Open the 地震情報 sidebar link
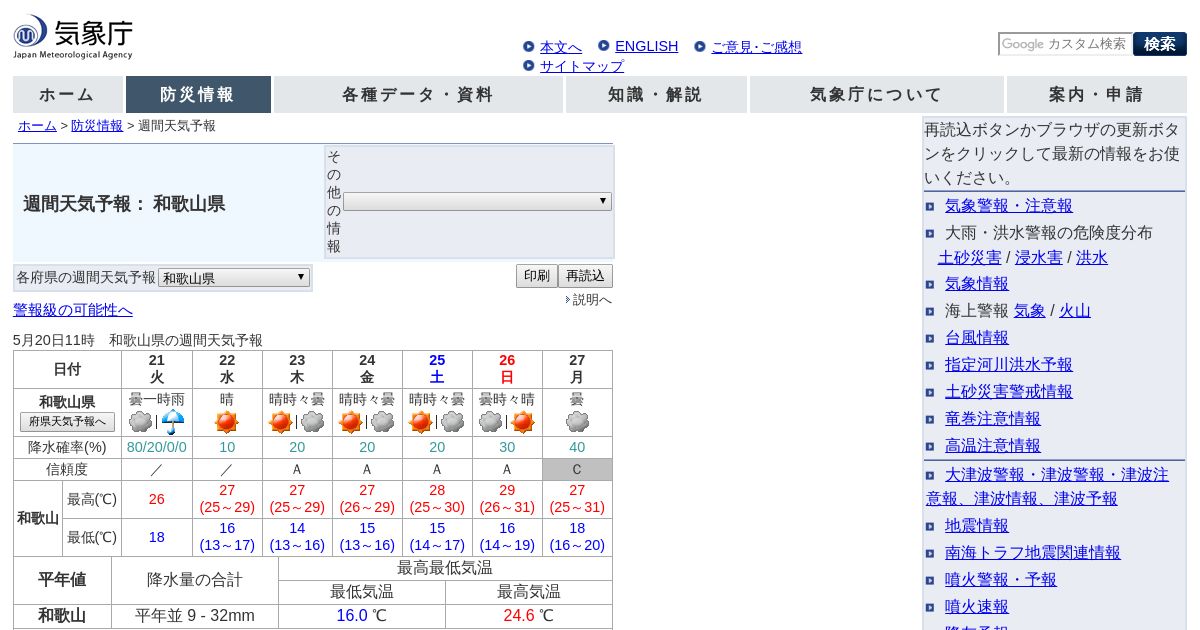Viewport: 1200px width, 630px height. click(977, 526)
